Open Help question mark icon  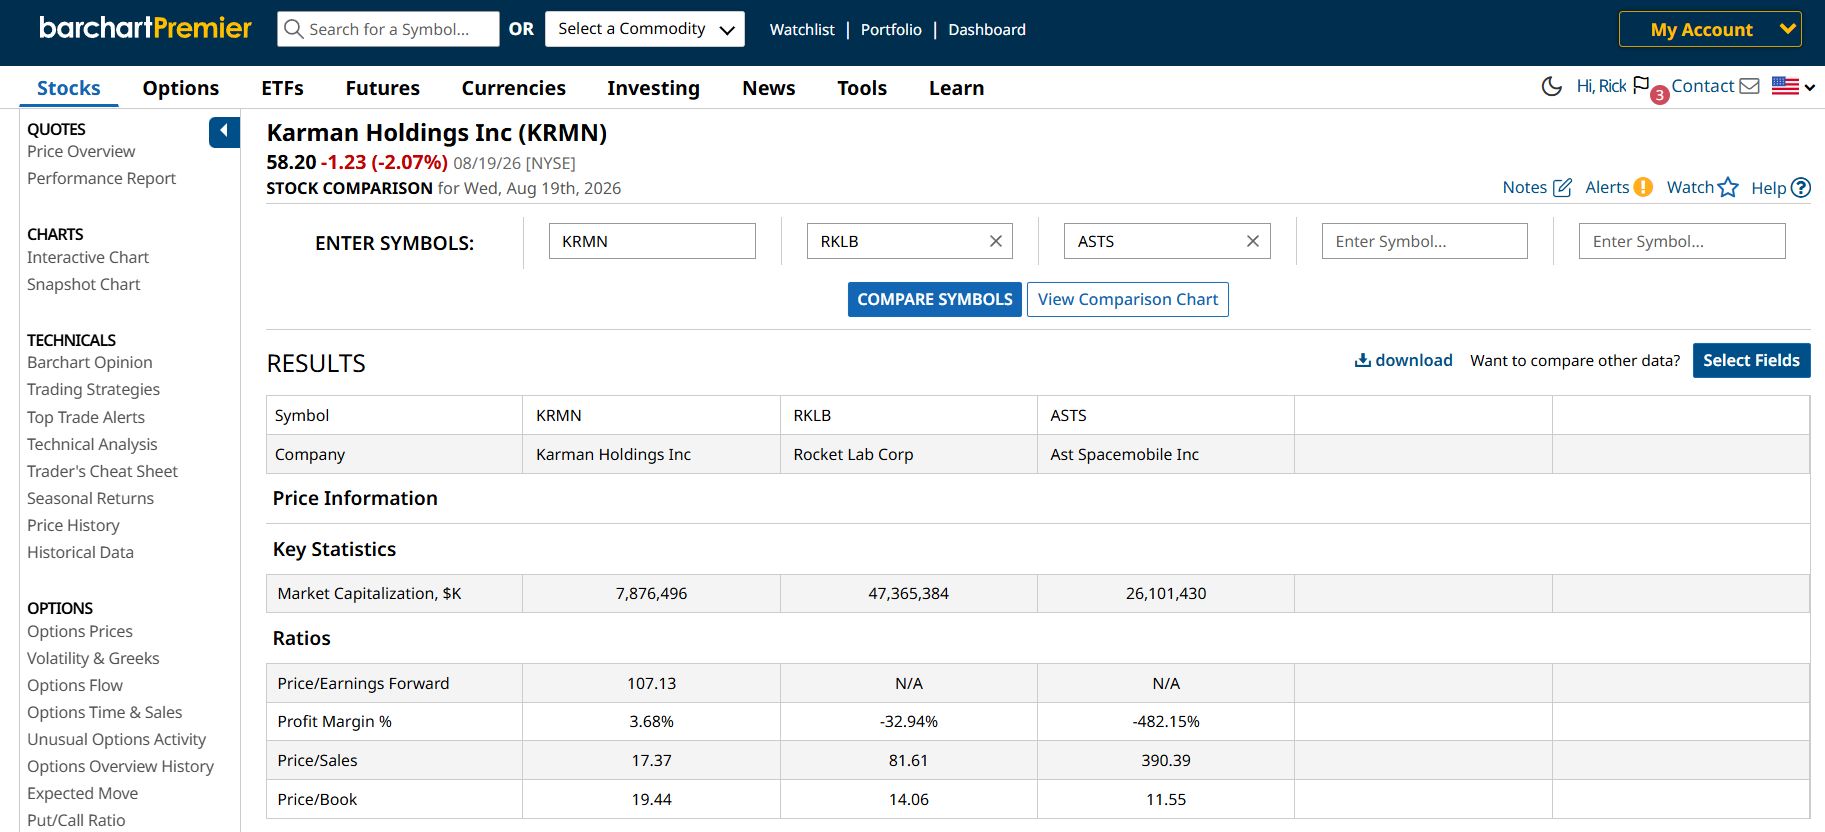[1801, 187]
